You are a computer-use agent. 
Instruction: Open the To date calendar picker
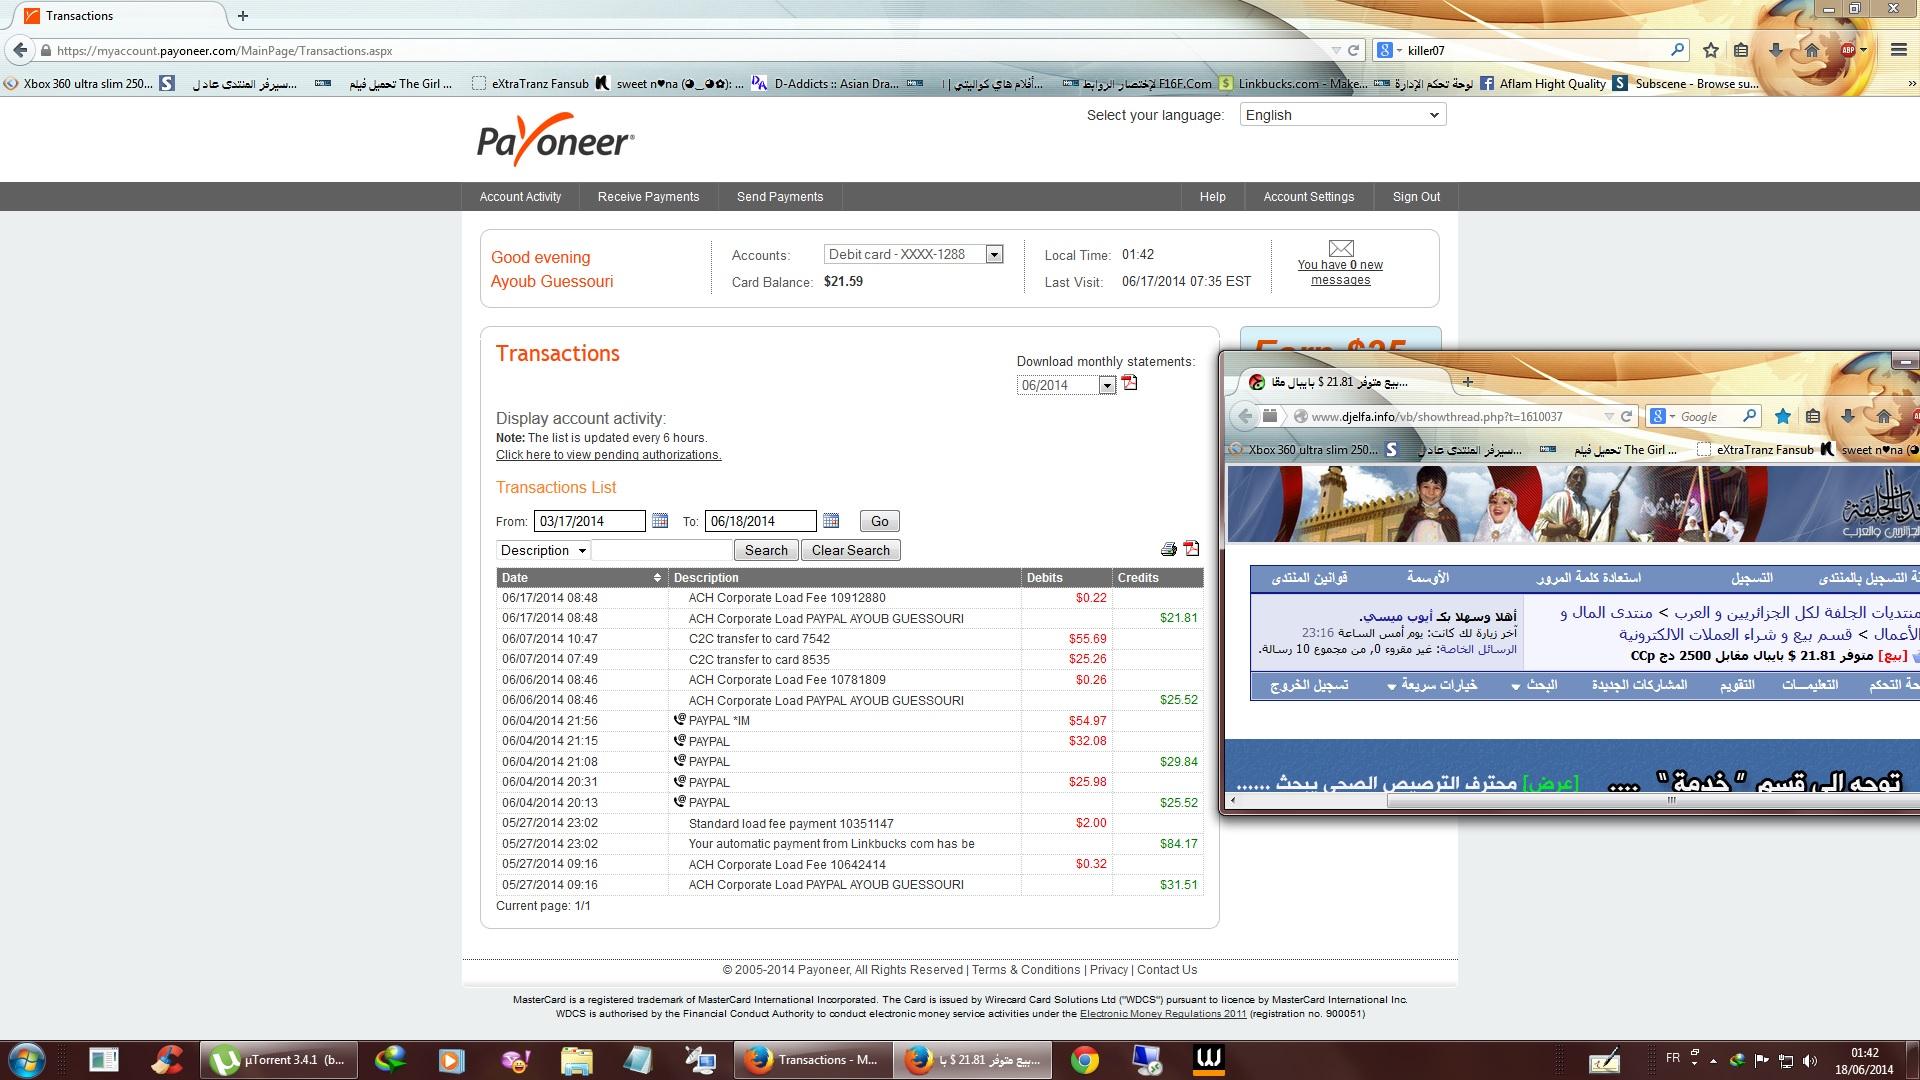[x=831, y=521]
